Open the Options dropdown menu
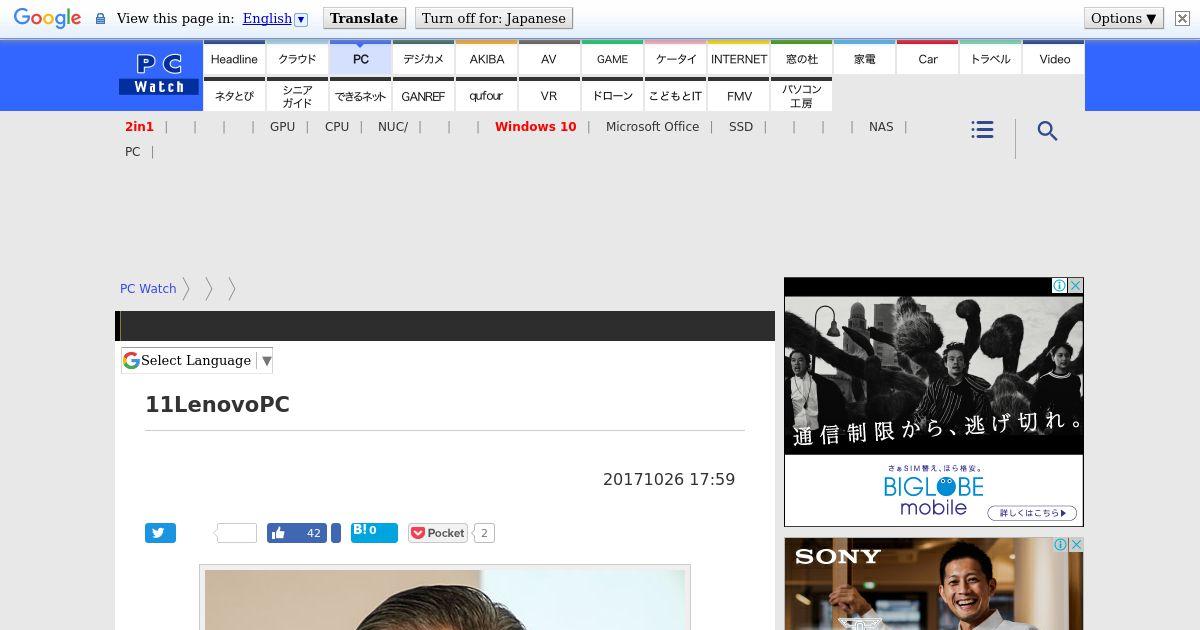This screenshot has height=630, width=1200. coord(1123,18)
